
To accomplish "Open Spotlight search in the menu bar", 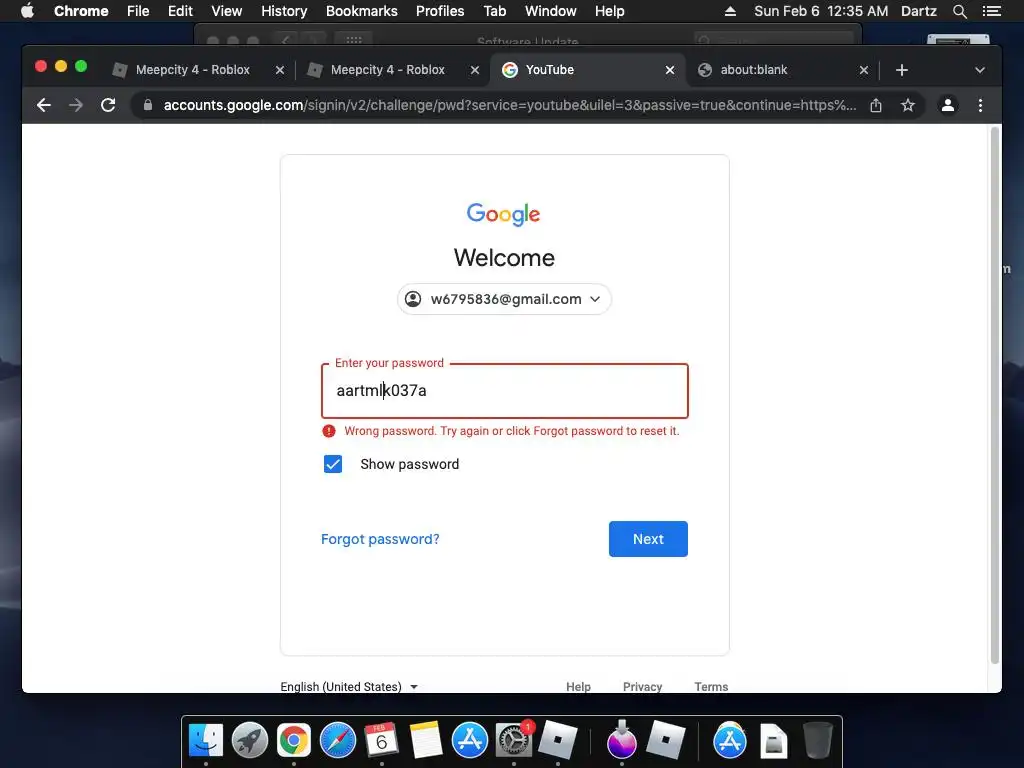I will (959, 11).
